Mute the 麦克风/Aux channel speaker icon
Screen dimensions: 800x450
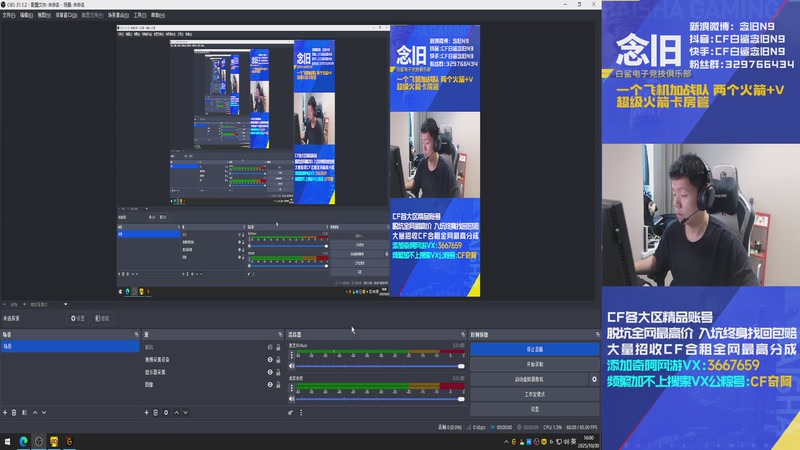pos(292,366)
